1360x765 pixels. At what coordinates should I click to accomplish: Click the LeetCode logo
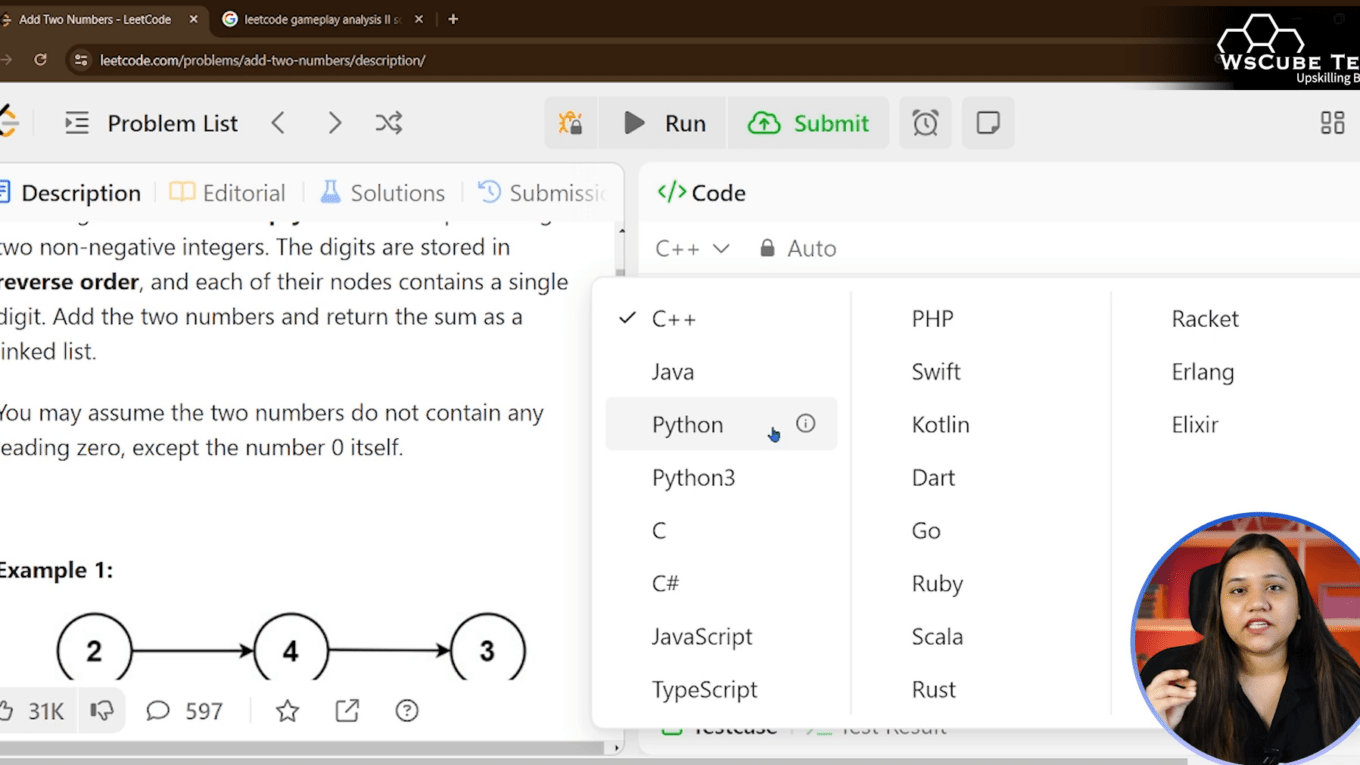point(8,122)
